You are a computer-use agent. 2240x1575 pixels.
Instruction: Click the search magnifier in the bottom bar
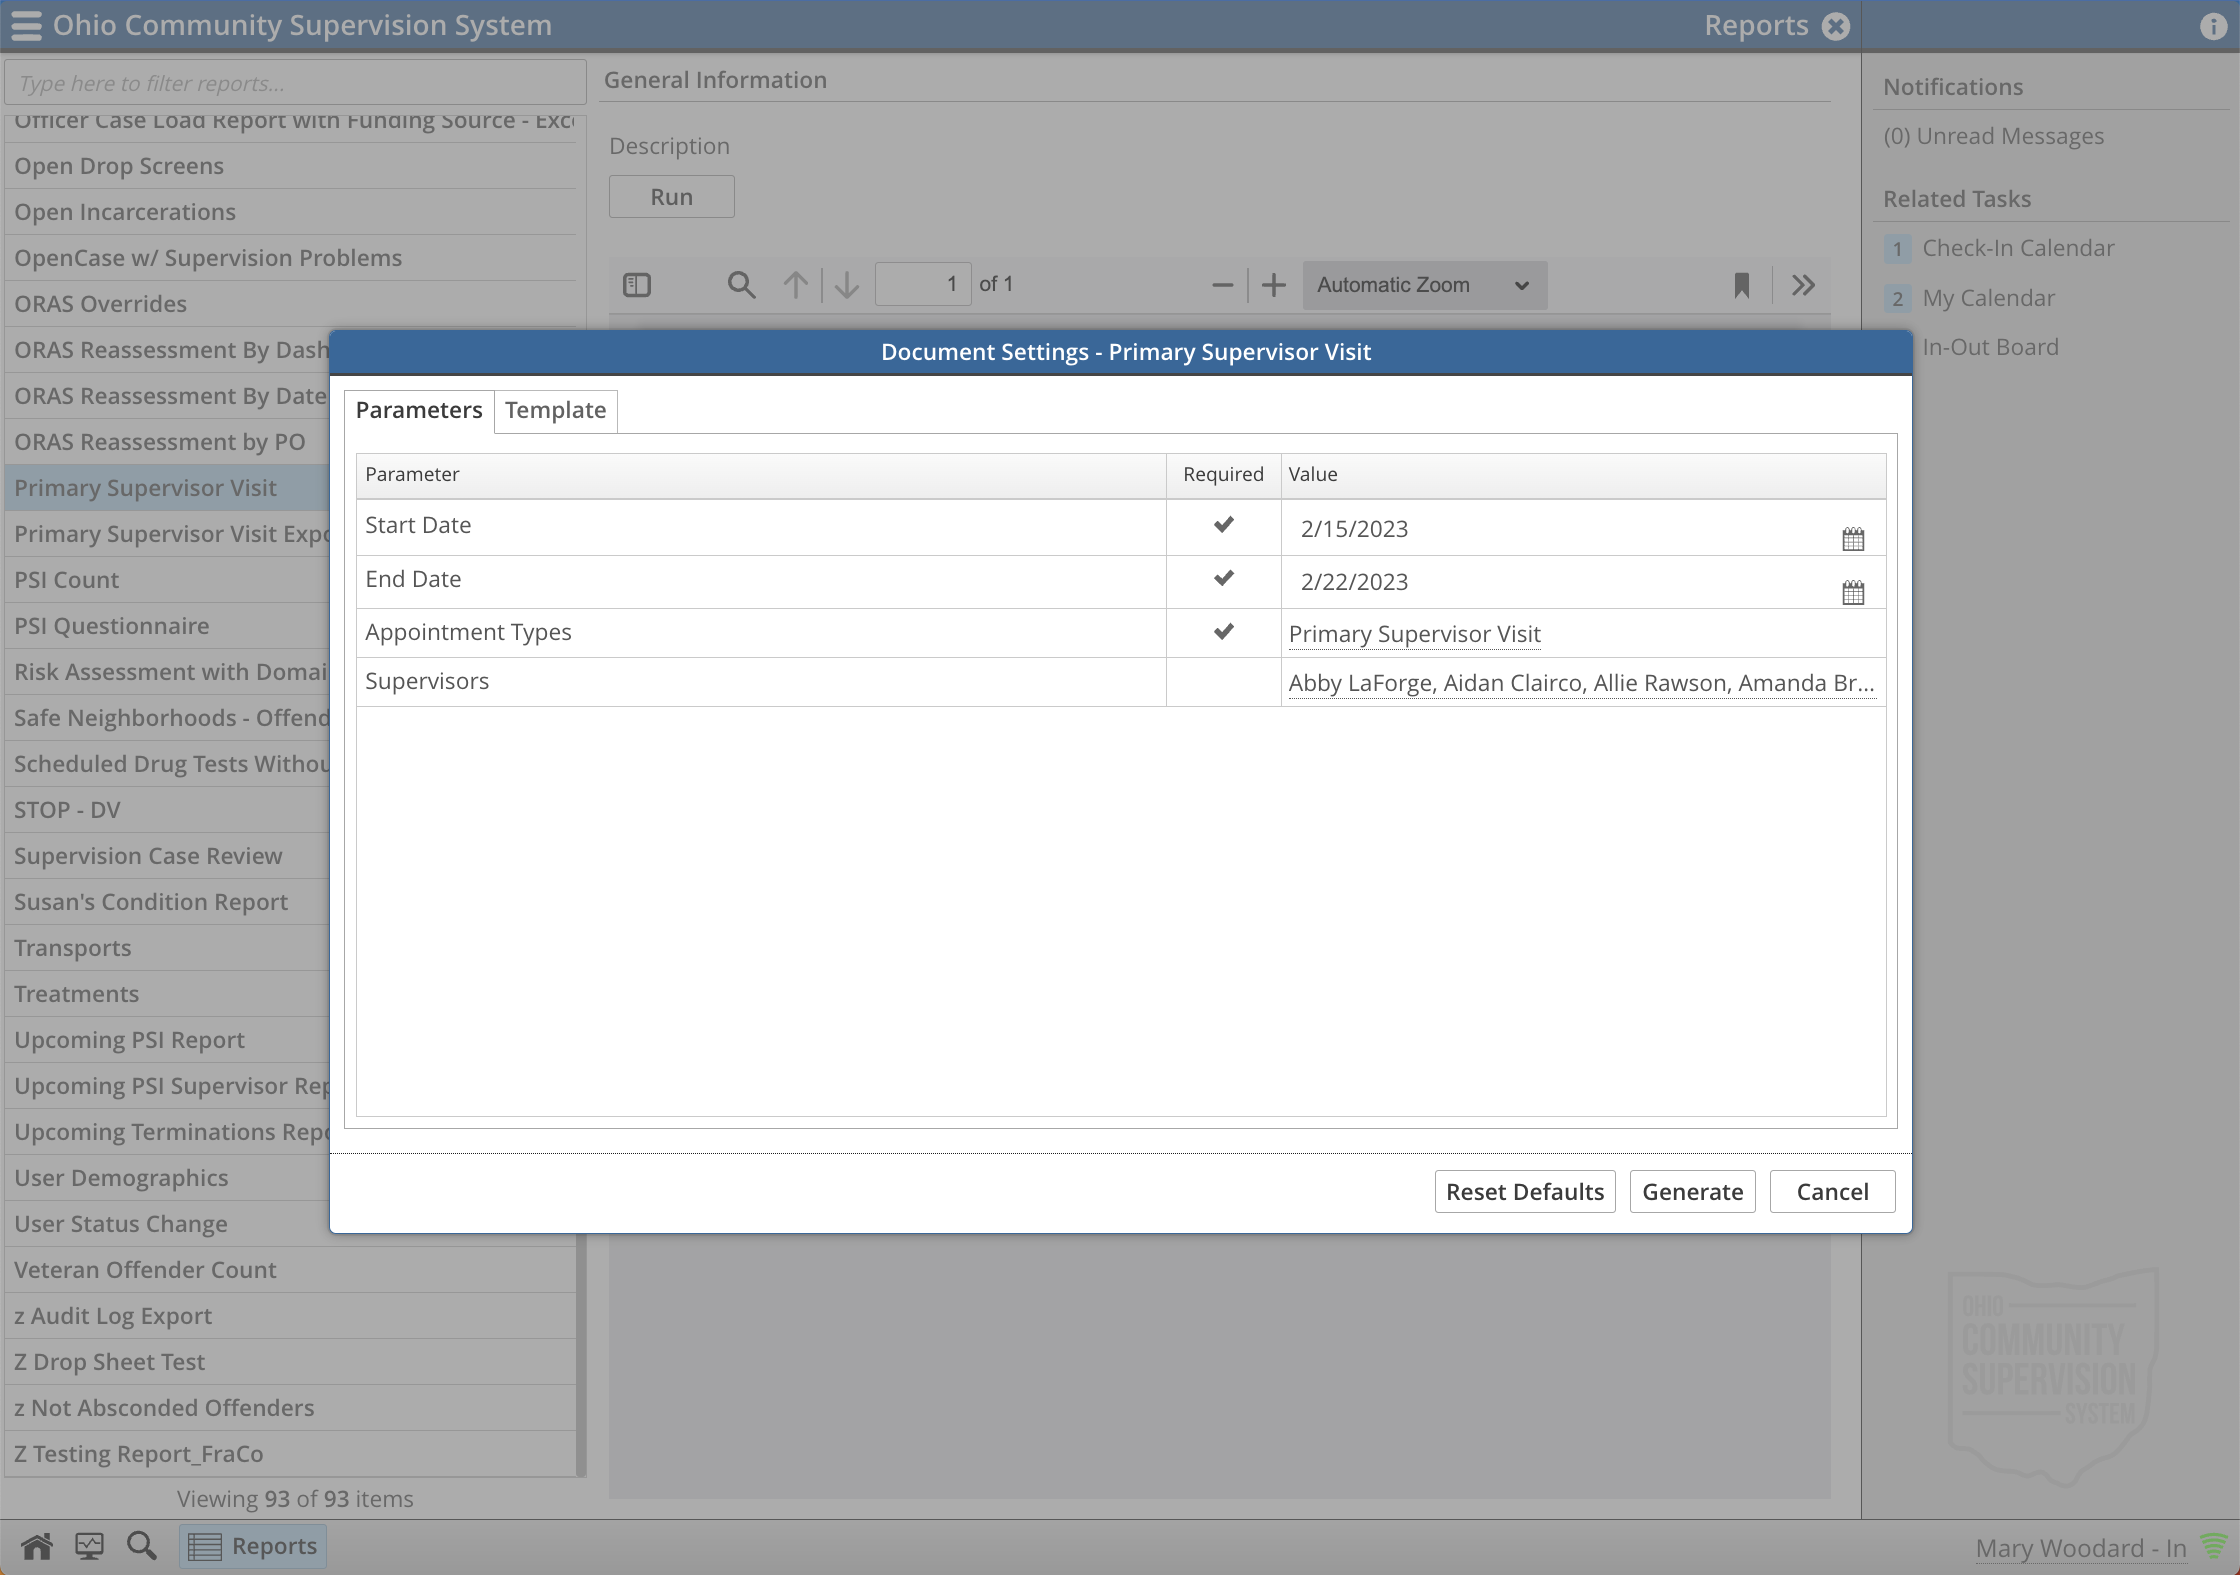tap(141, 1545)
